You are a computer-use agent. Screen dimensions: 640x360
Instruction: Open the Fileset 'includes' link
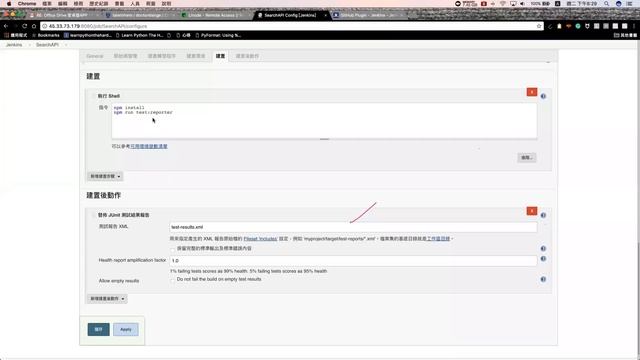(x=260, y=239)
